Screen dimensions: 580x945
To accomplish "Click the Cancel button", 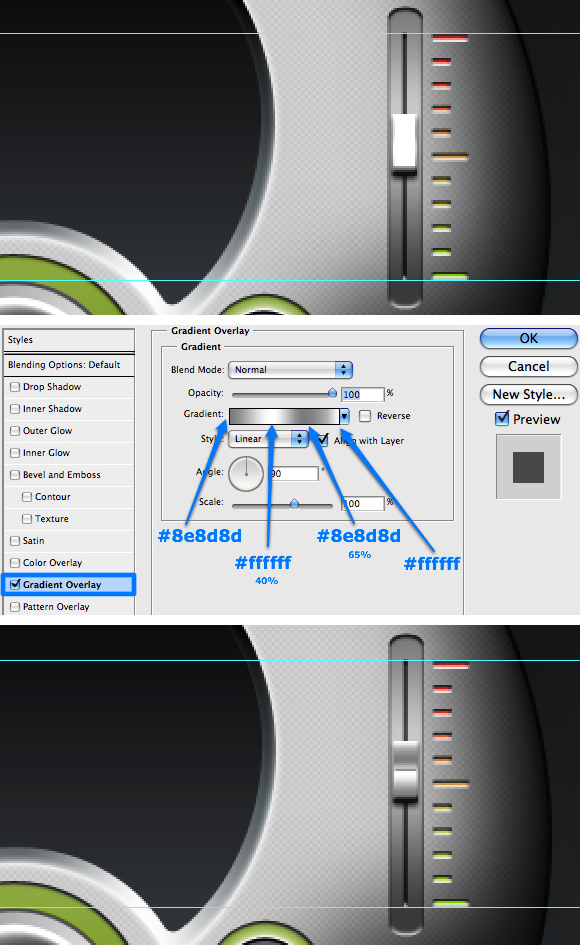I will click(x=528, y=366).
